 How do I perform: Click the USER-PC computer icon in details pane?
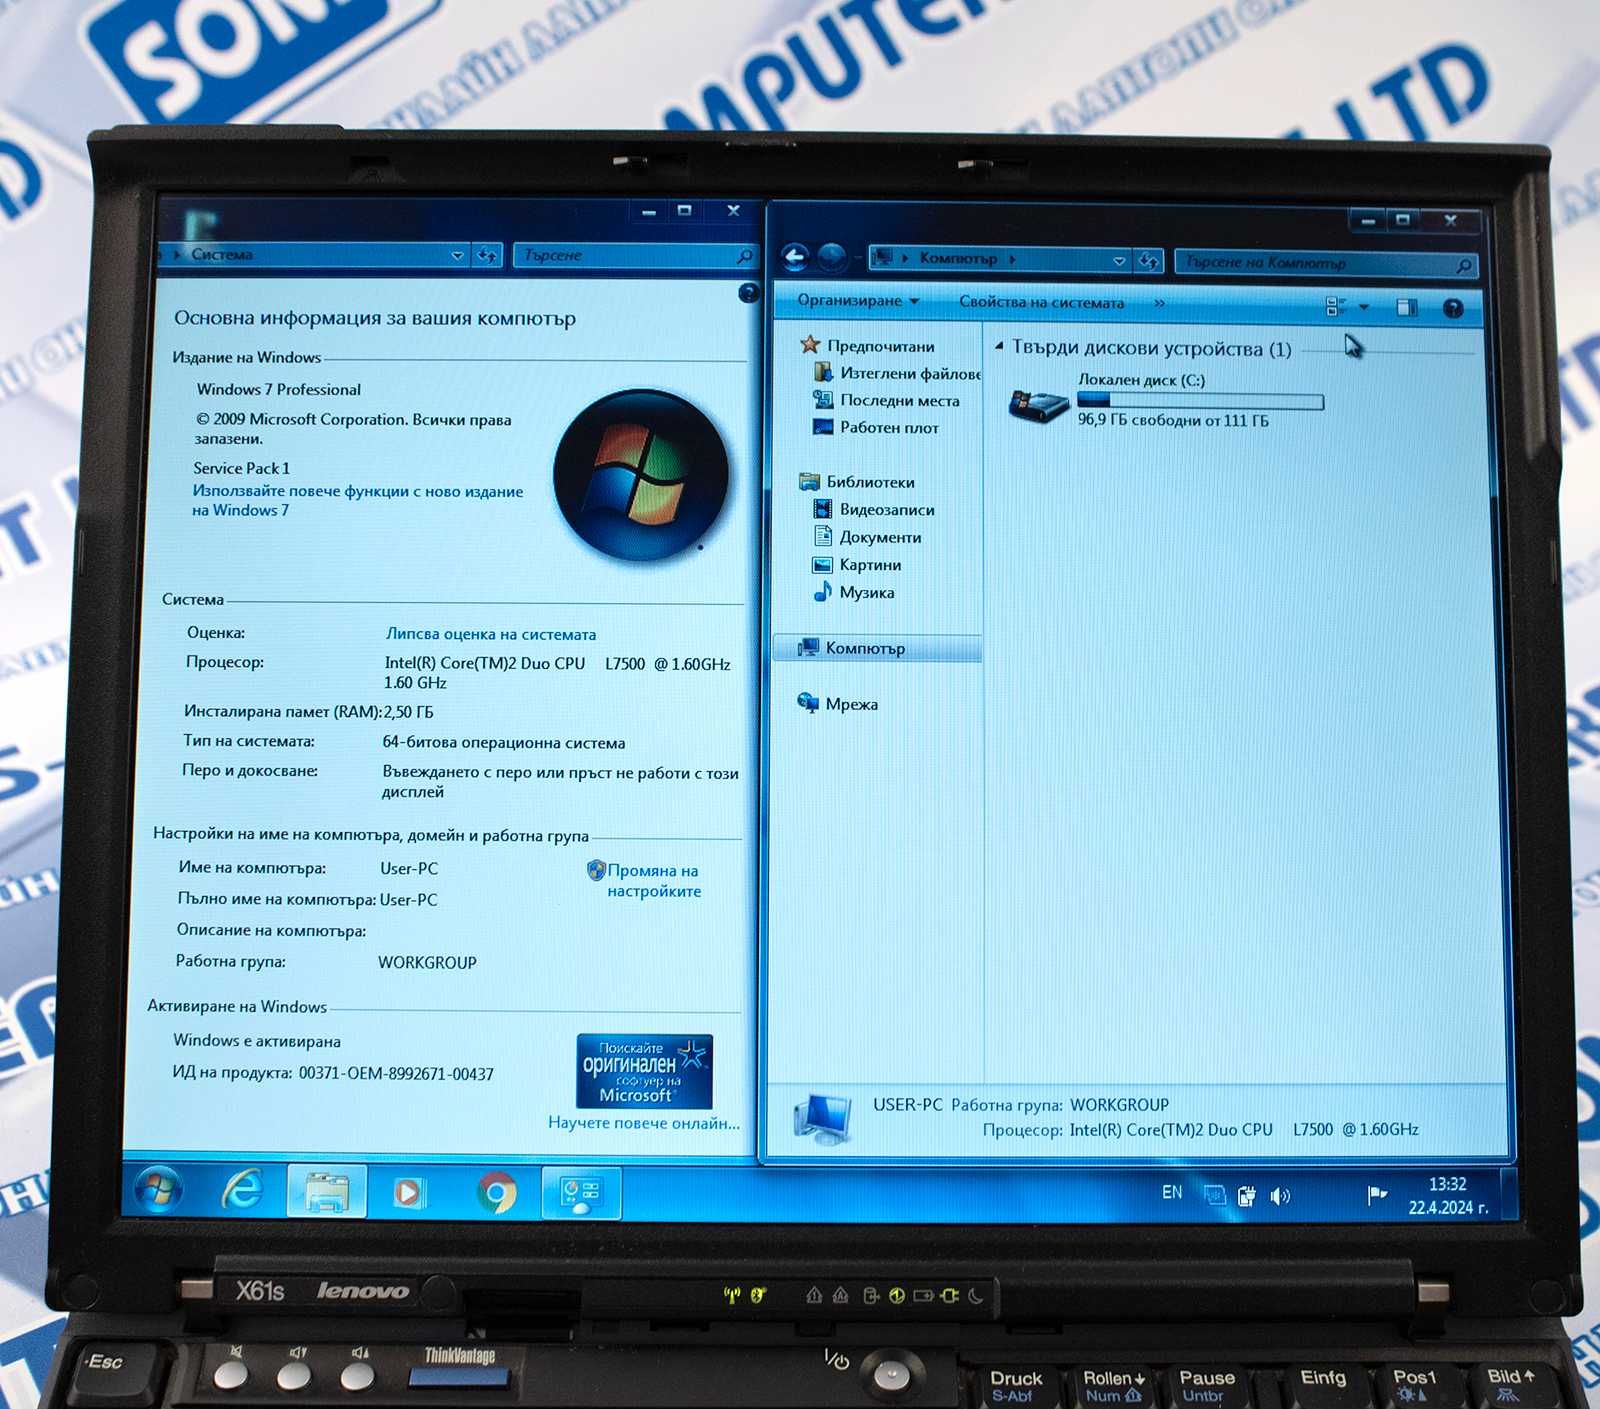click(x=822, y=1118)
